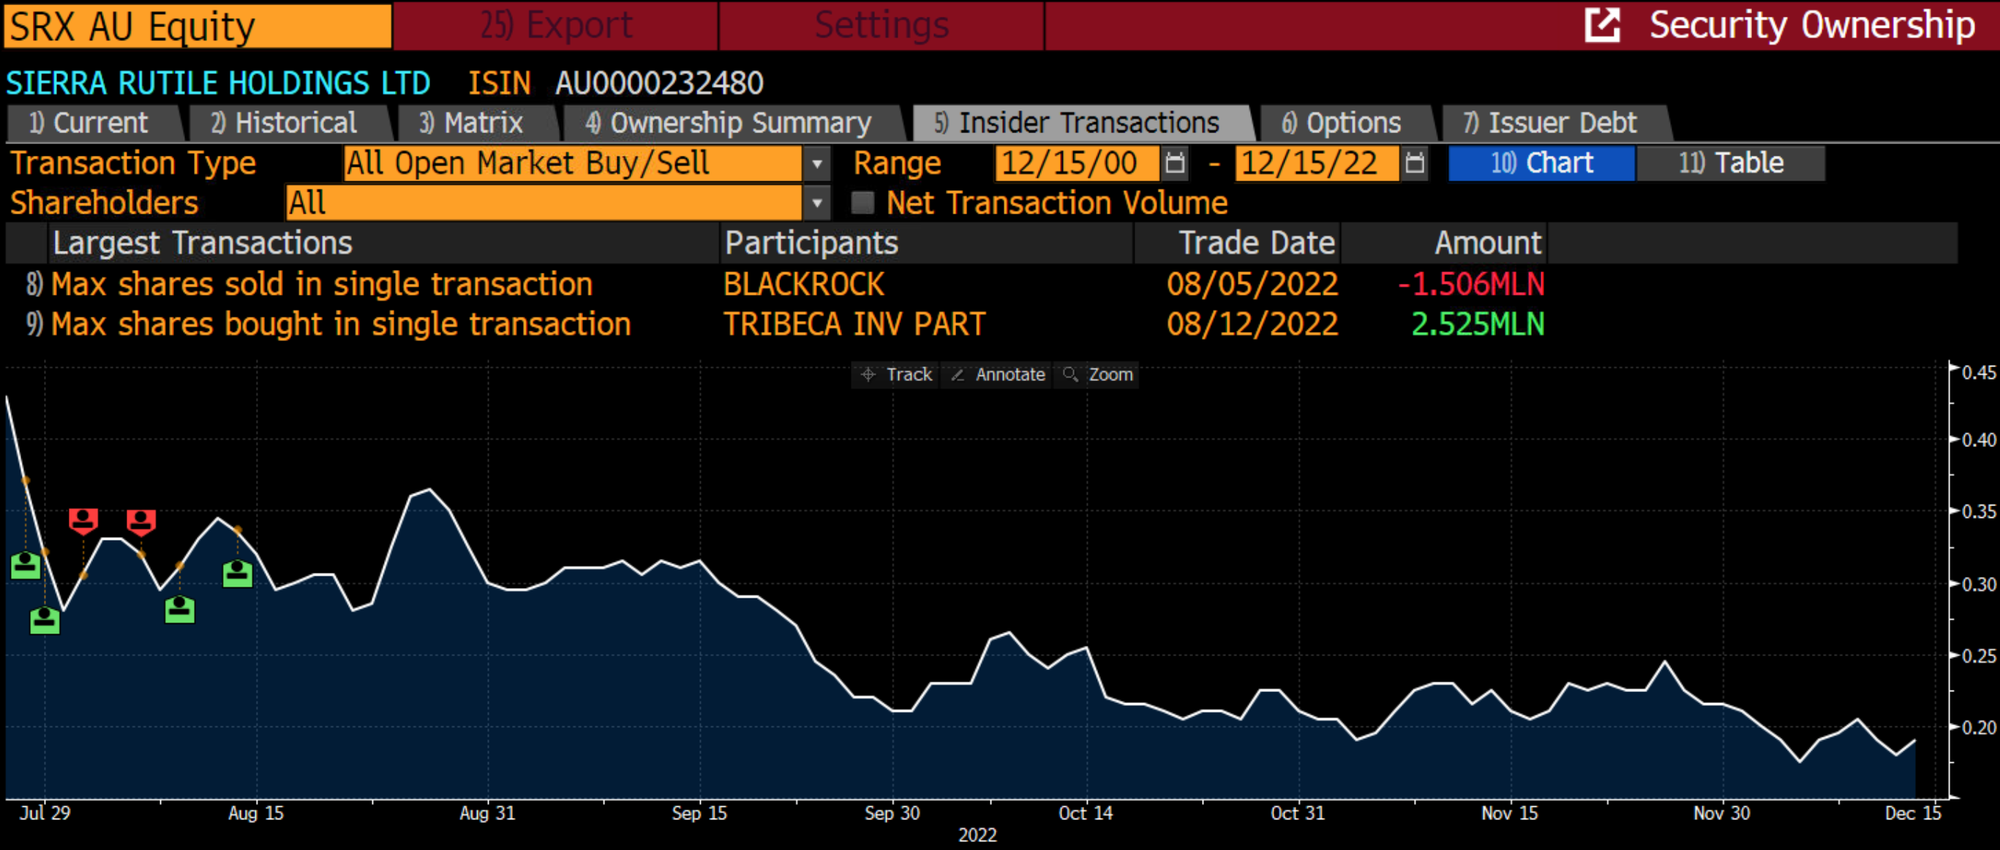Image resolution: width=2000 pixels, height=850 pixels.
Task: Activate the Annotate pencil tool
Action: (x=997, y=374)
